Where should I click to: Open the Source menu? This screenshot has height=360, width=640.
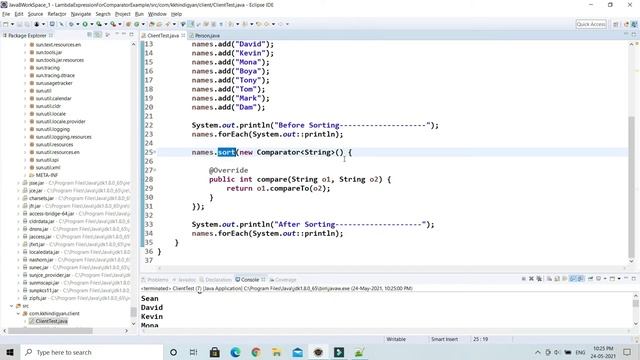pyautogui.click(x=35, y=14)
